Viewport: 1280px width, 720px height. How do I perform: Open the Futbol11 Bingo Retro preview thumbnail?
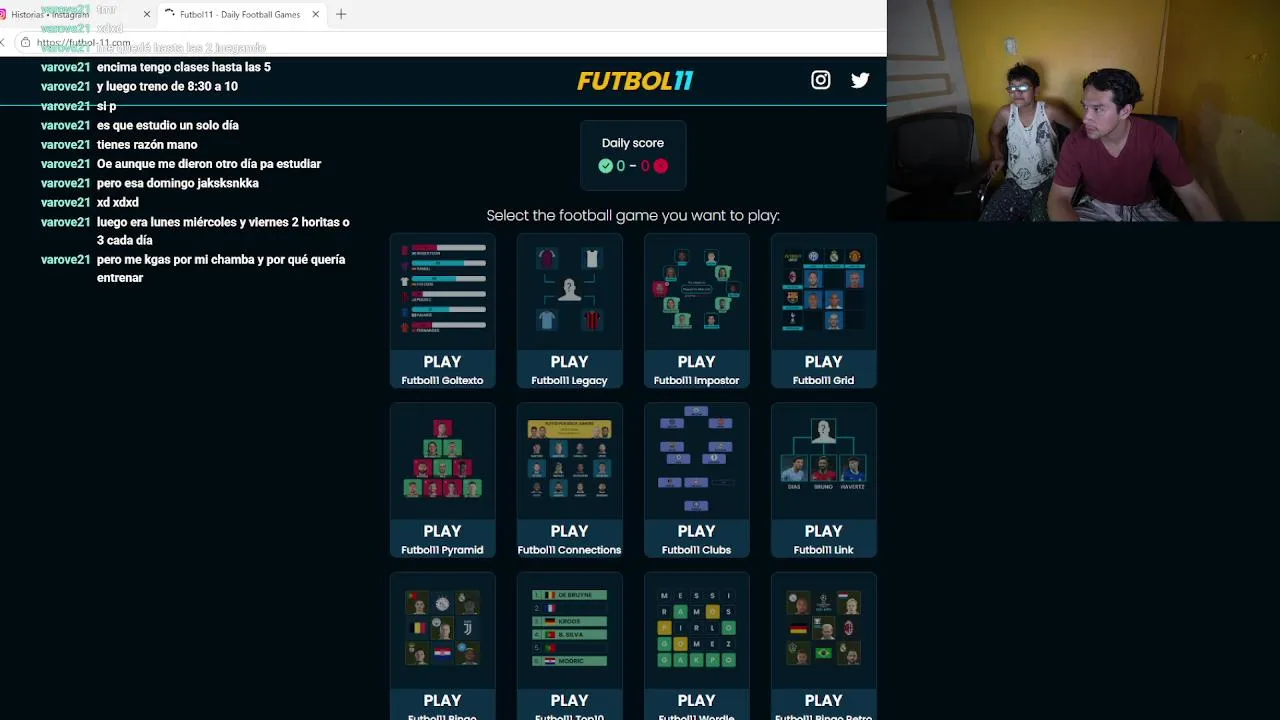[x=823, y=629]
